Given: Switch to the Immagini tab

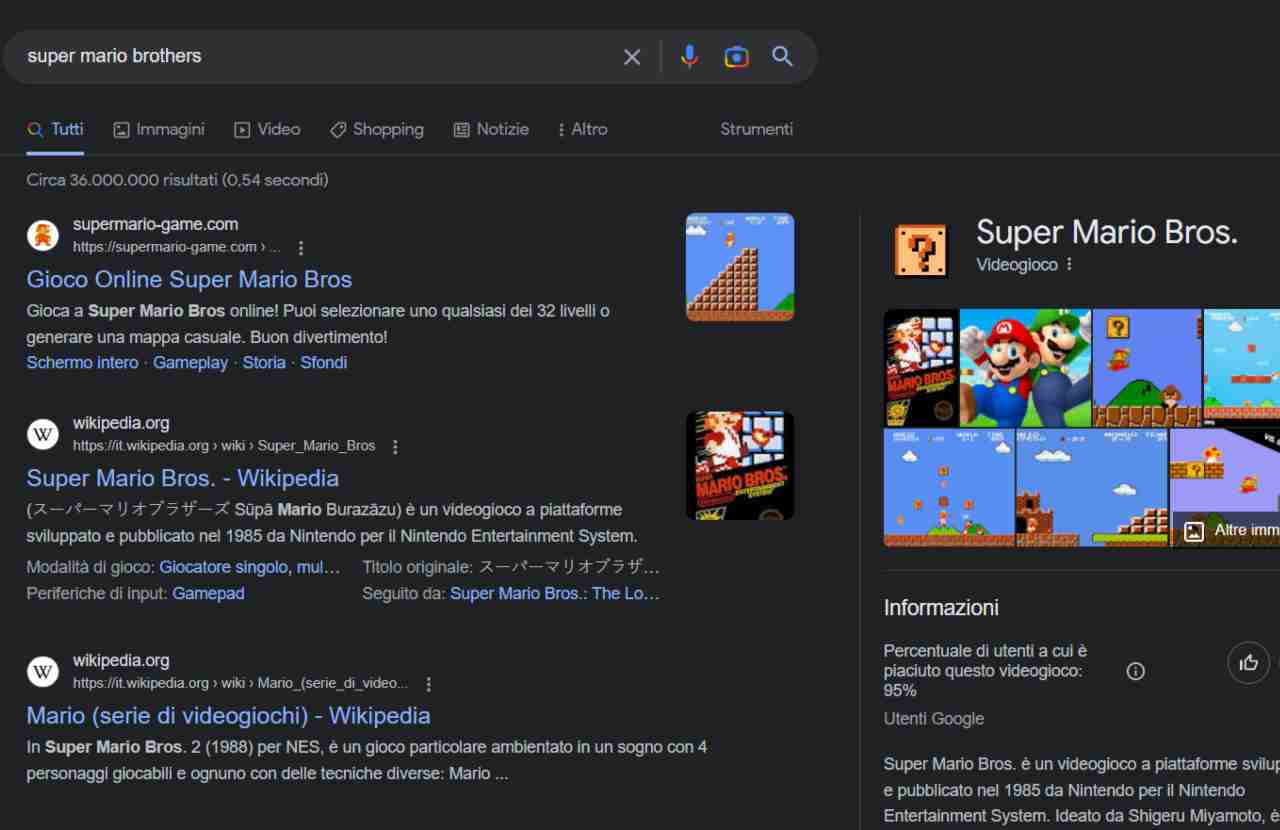Looking at the screenshot, I should pyautogui.click(x=159, y=129).
